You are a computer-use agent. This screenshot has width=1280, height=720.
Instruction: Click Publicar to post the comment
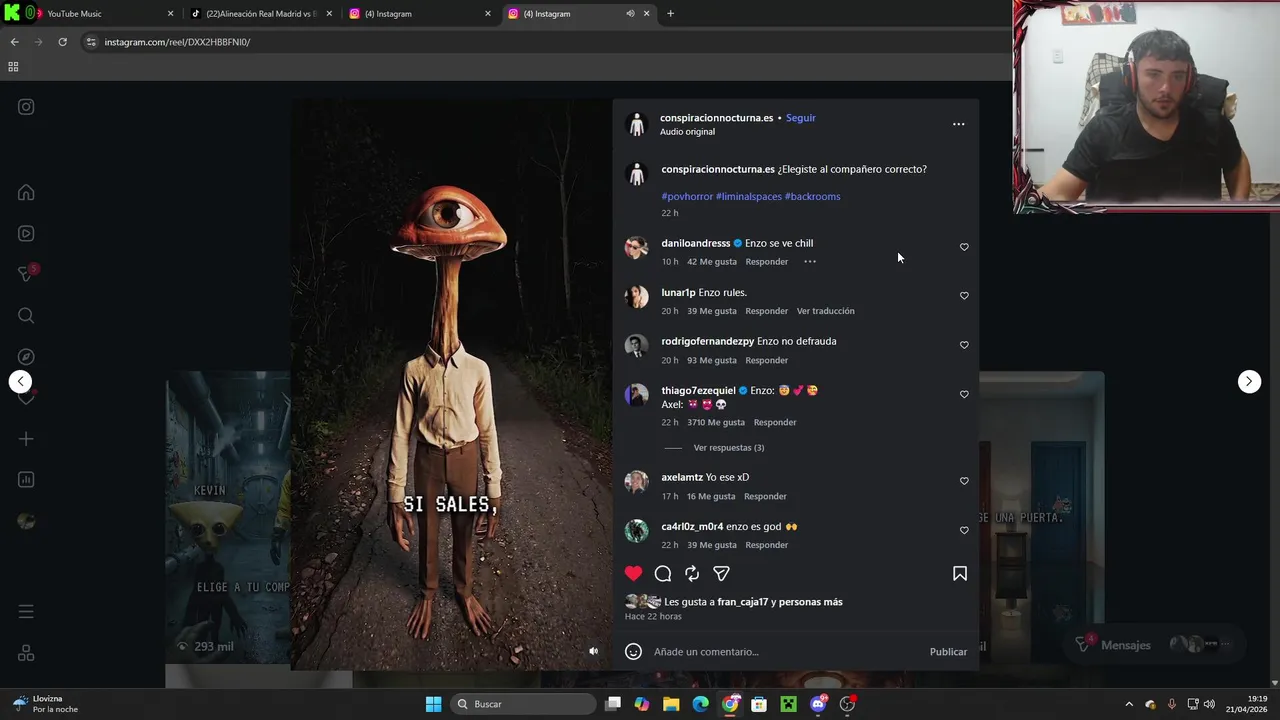[948, 652]
